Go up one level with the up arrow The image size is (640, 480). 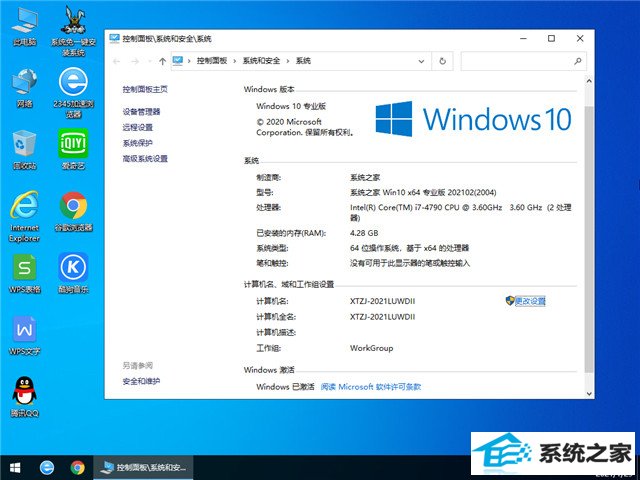[162, 61]
